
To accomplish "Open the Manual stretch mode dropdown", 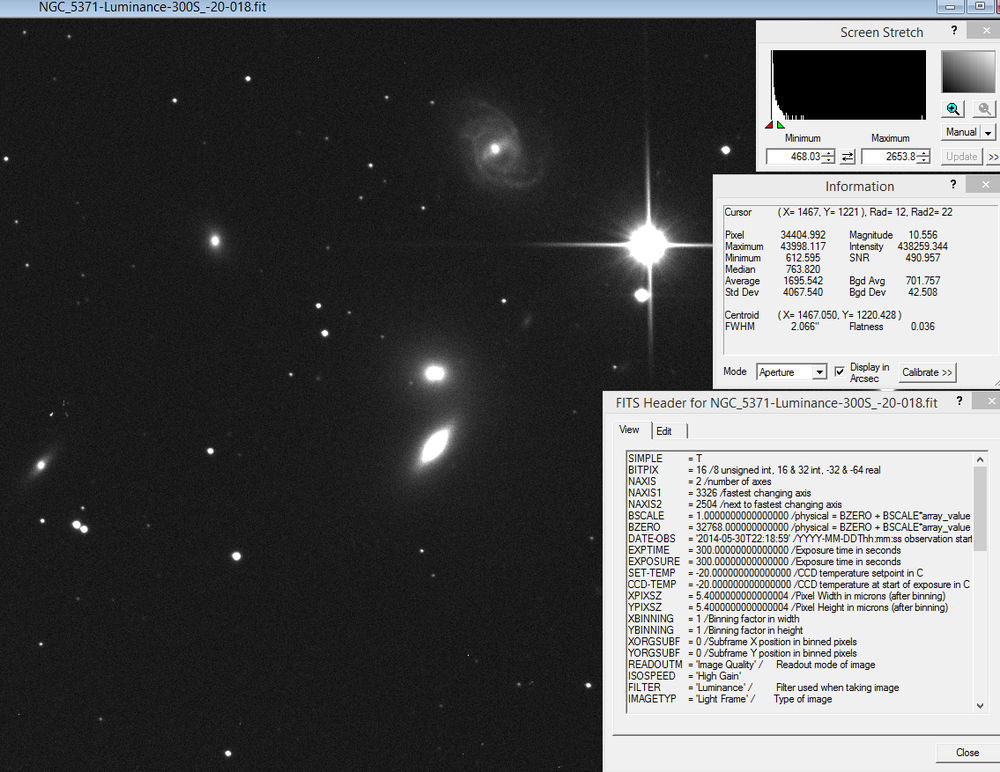I will click(x=986, y=132).
